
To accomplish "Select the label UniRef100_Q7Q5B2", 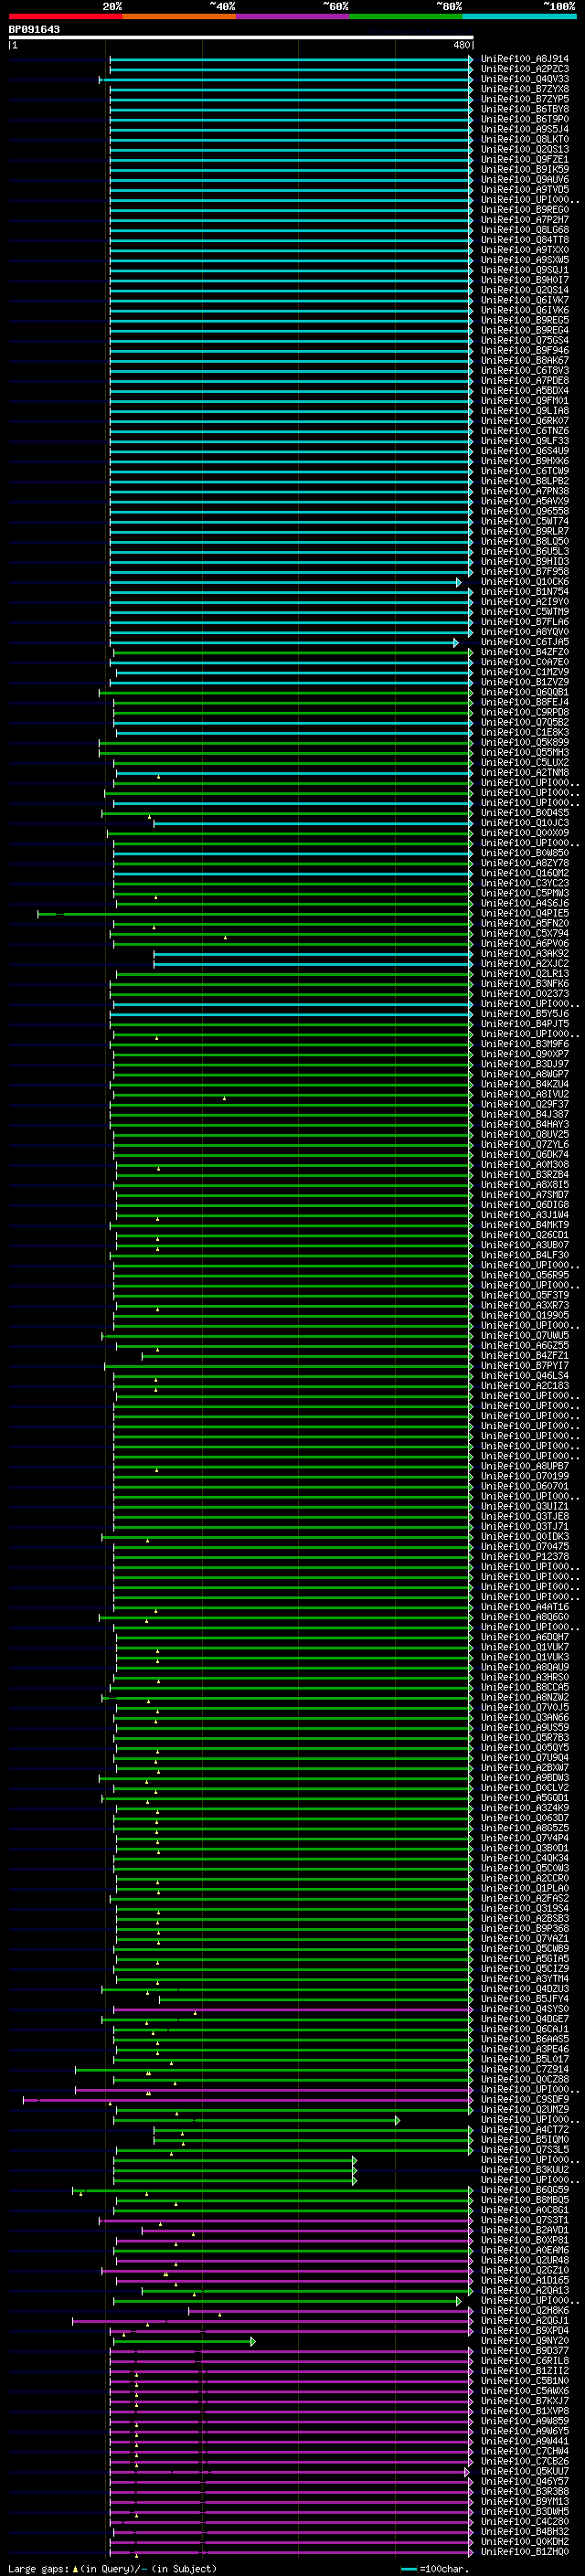I will tap(524, 722).
